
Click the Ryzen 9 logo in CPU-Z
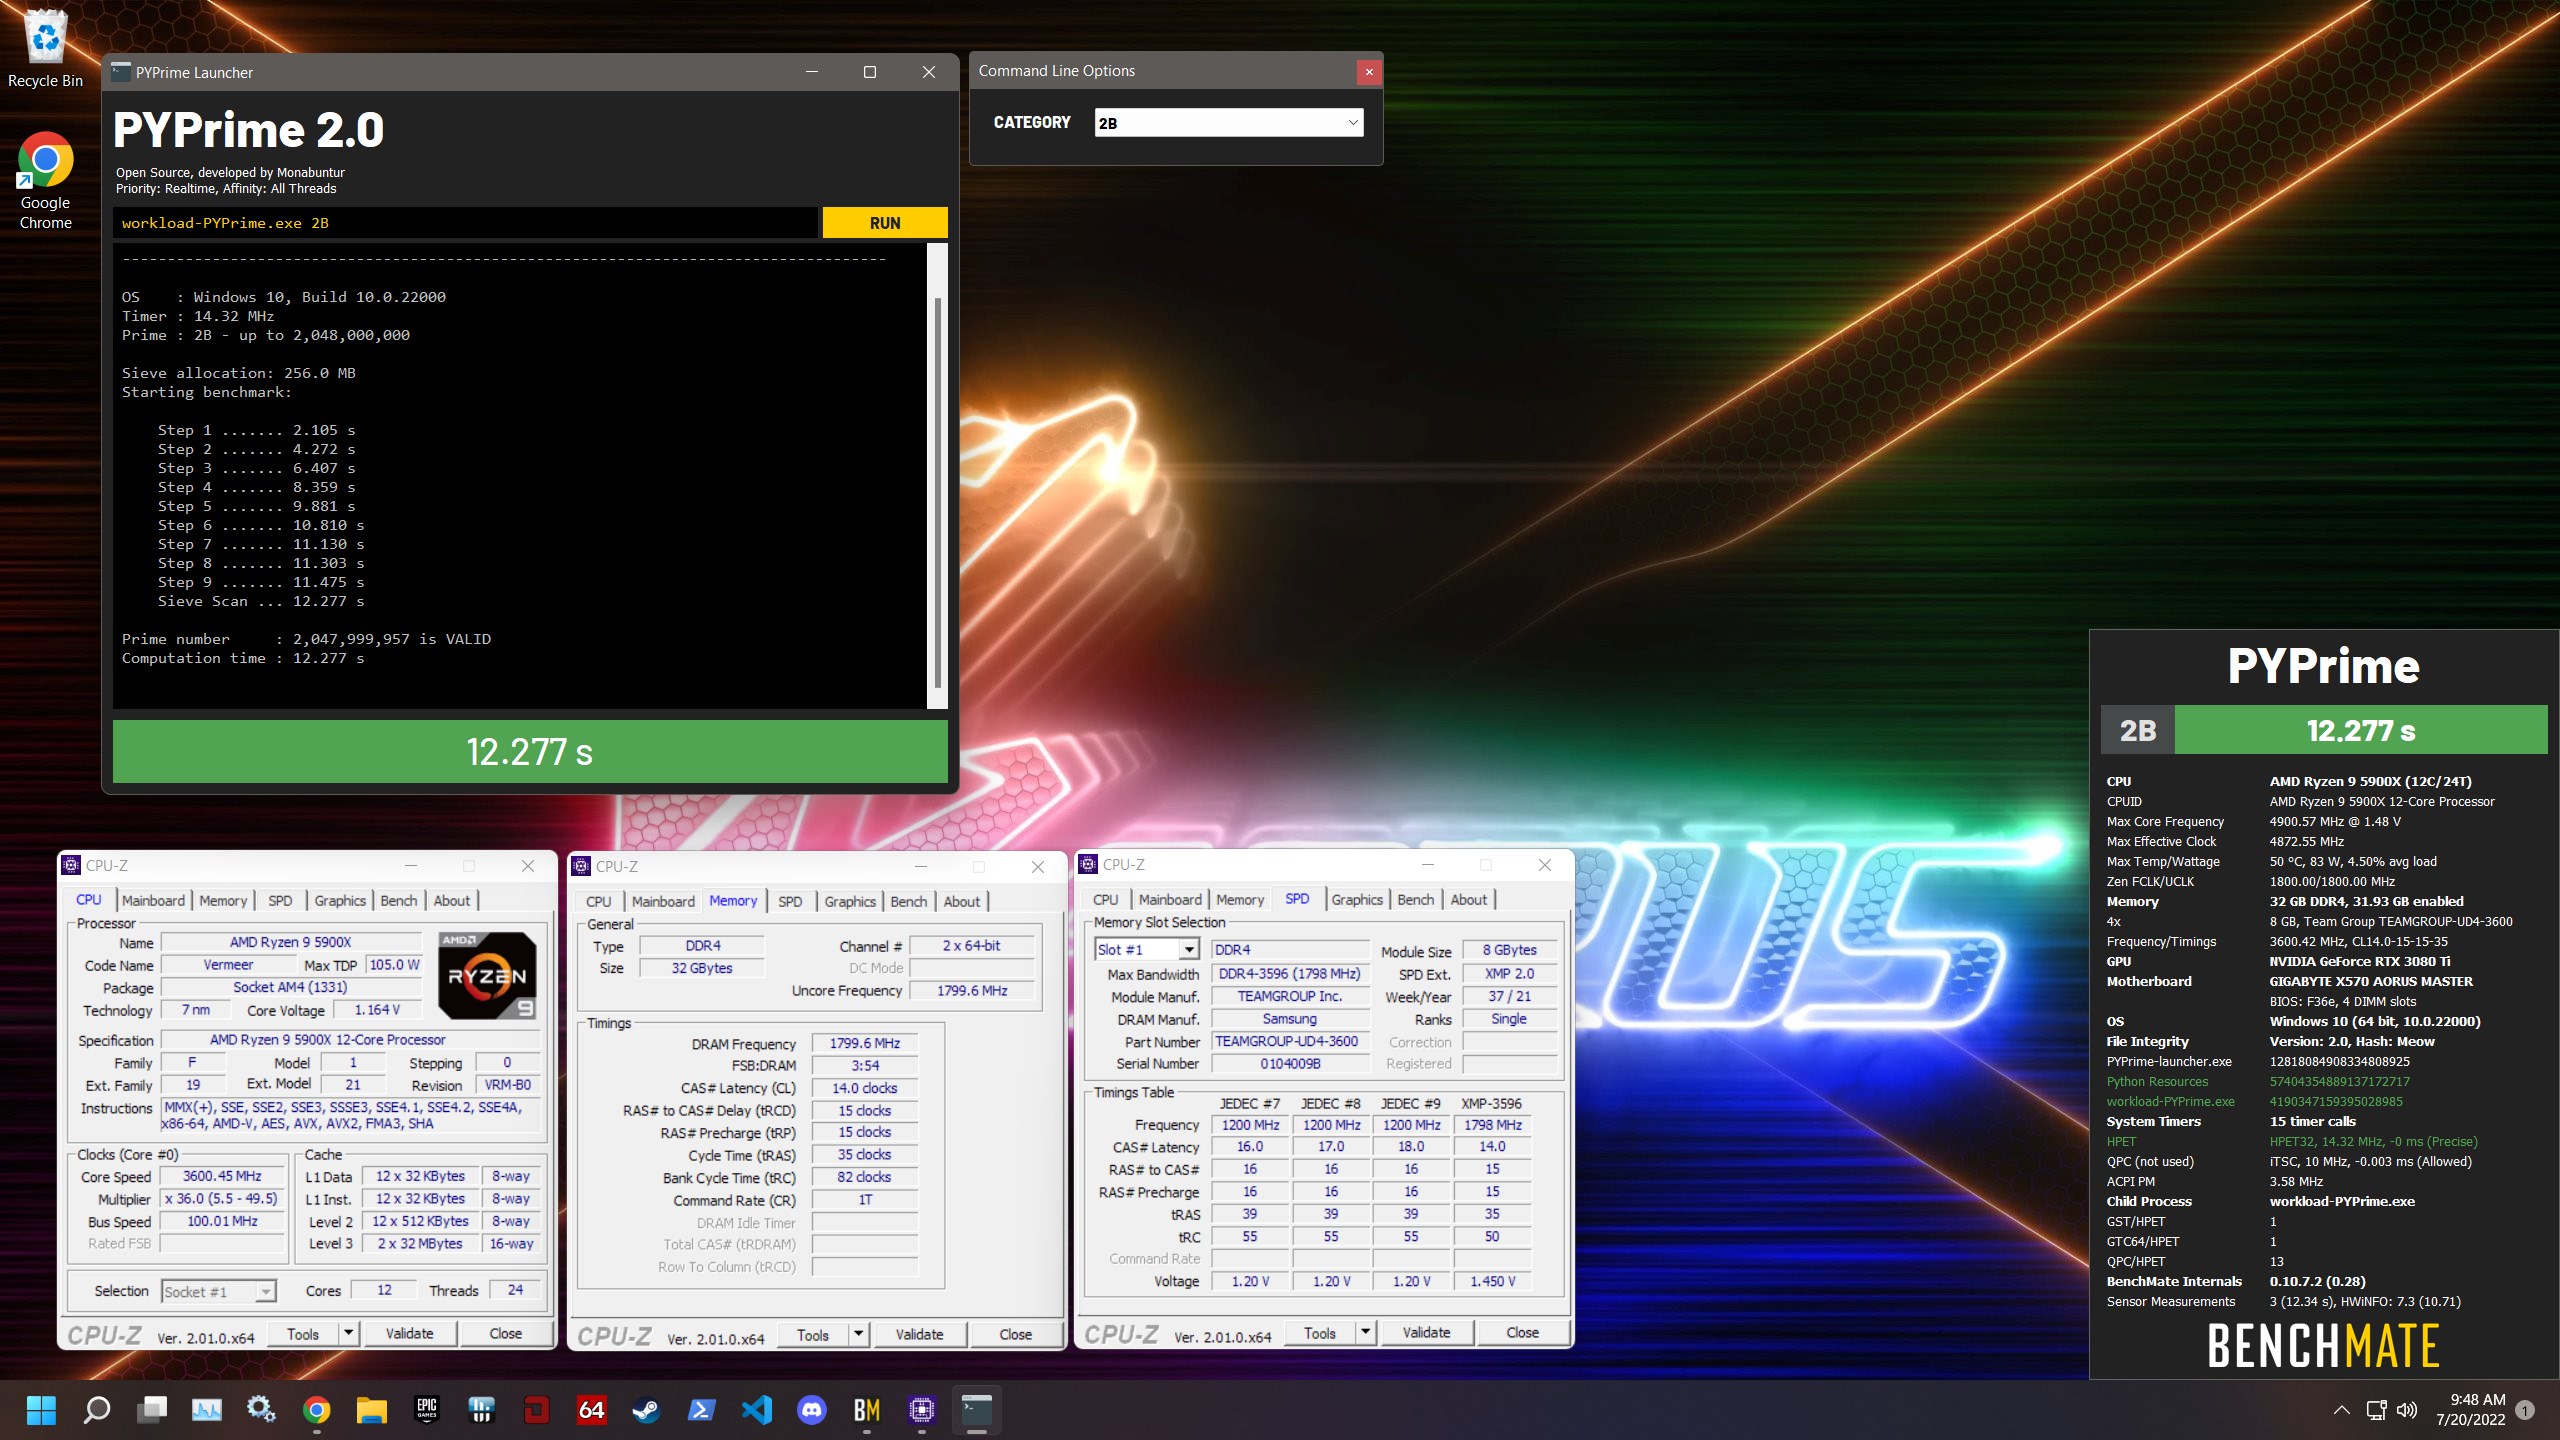487,975
